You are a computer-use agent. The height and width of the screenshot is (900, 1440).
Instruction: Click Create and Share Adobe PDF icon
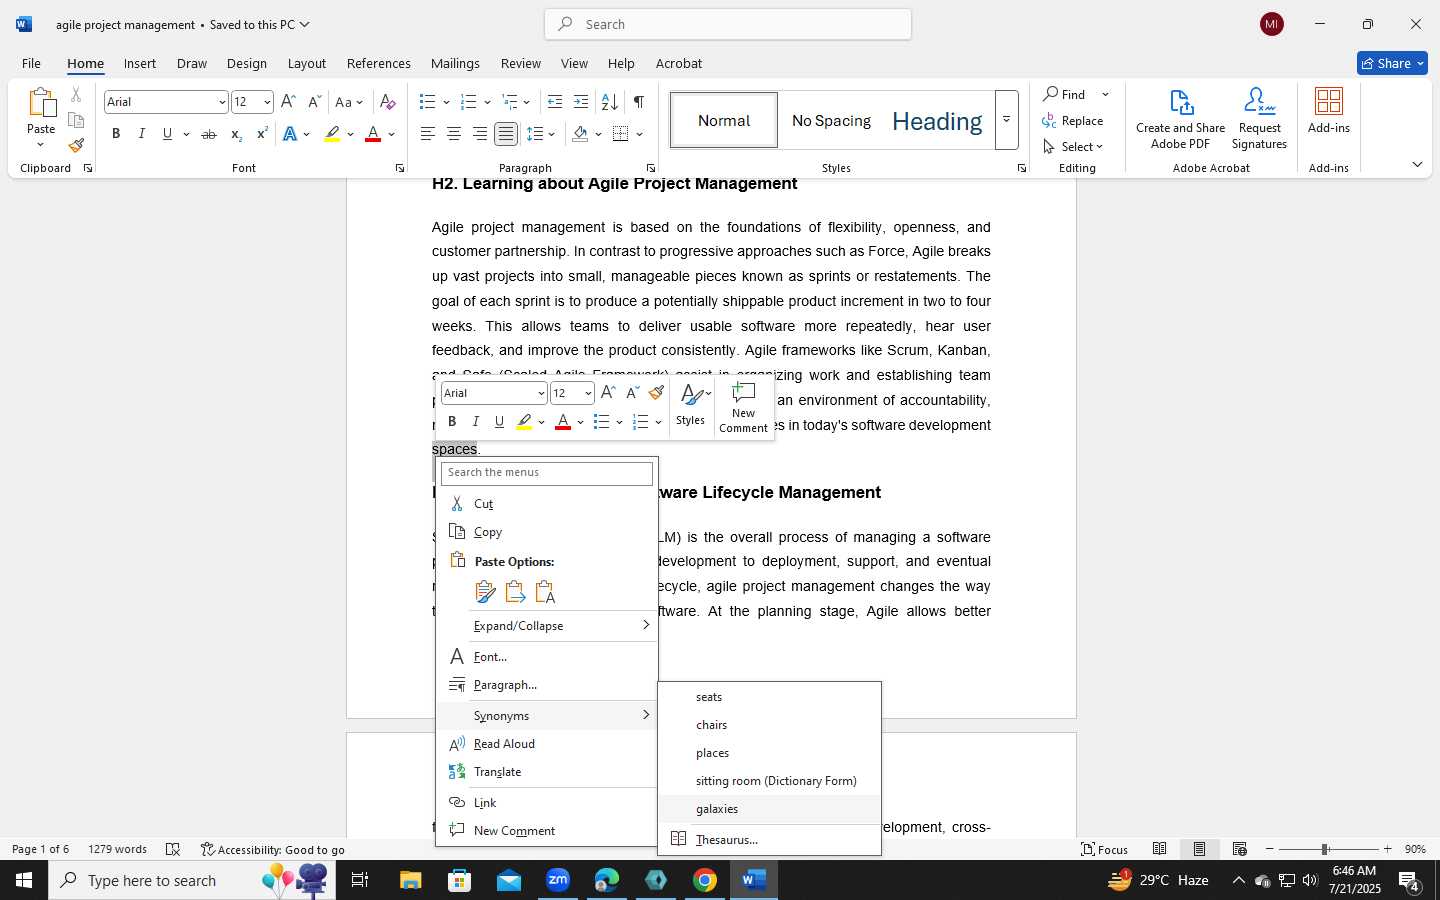tap(1180, 118)
